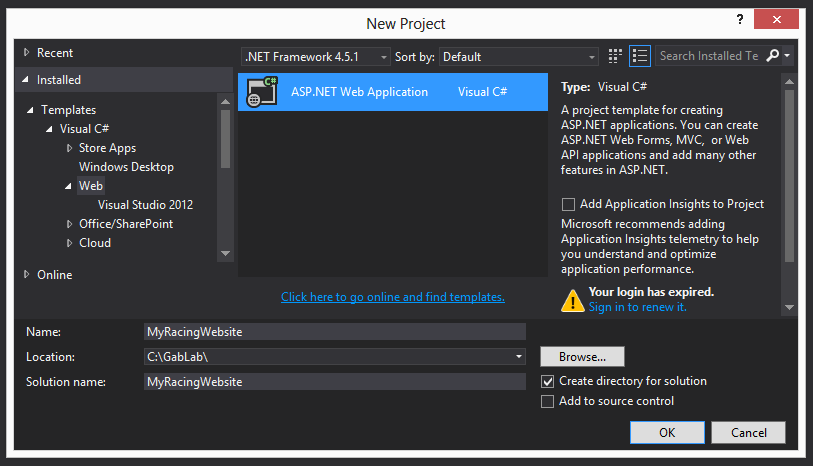Expand the Recent section

pyautogui.click(x=26, y=52)
